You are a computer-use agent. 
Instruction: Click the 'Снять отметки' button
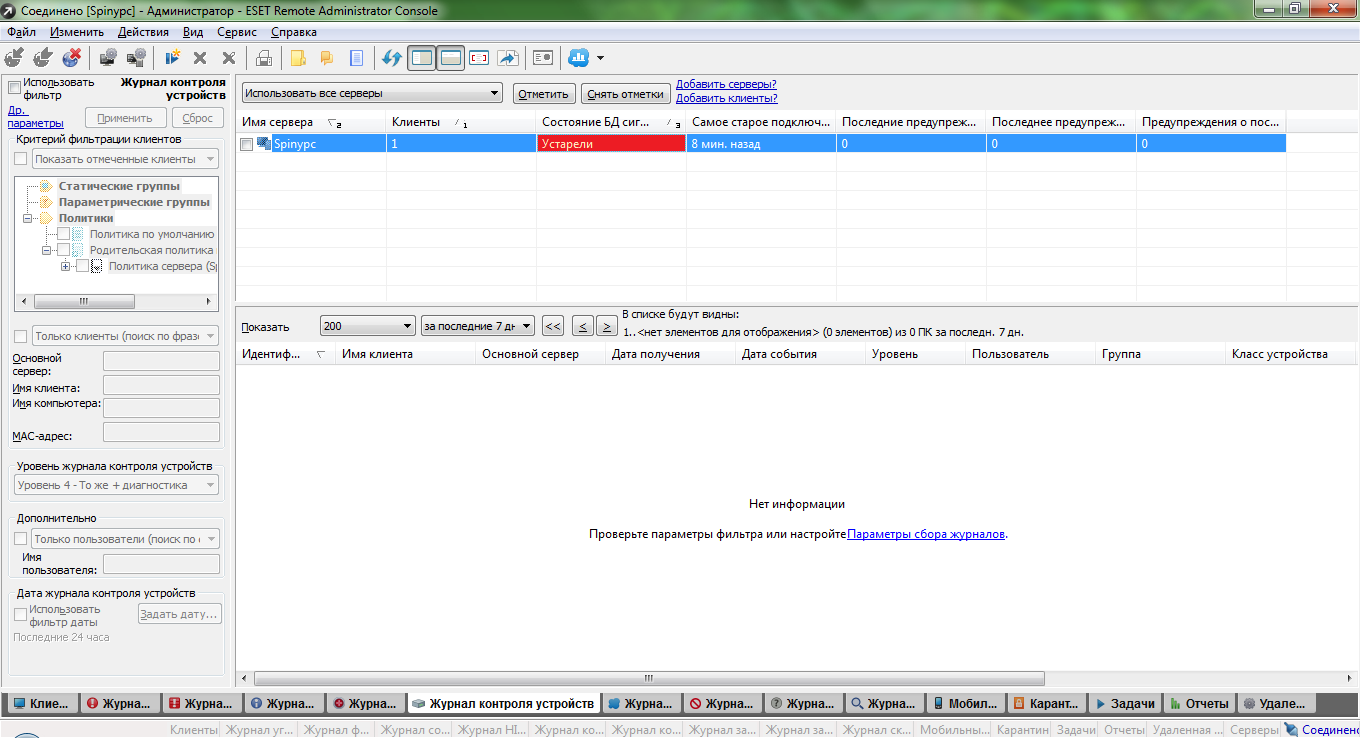tap(626, 94)
